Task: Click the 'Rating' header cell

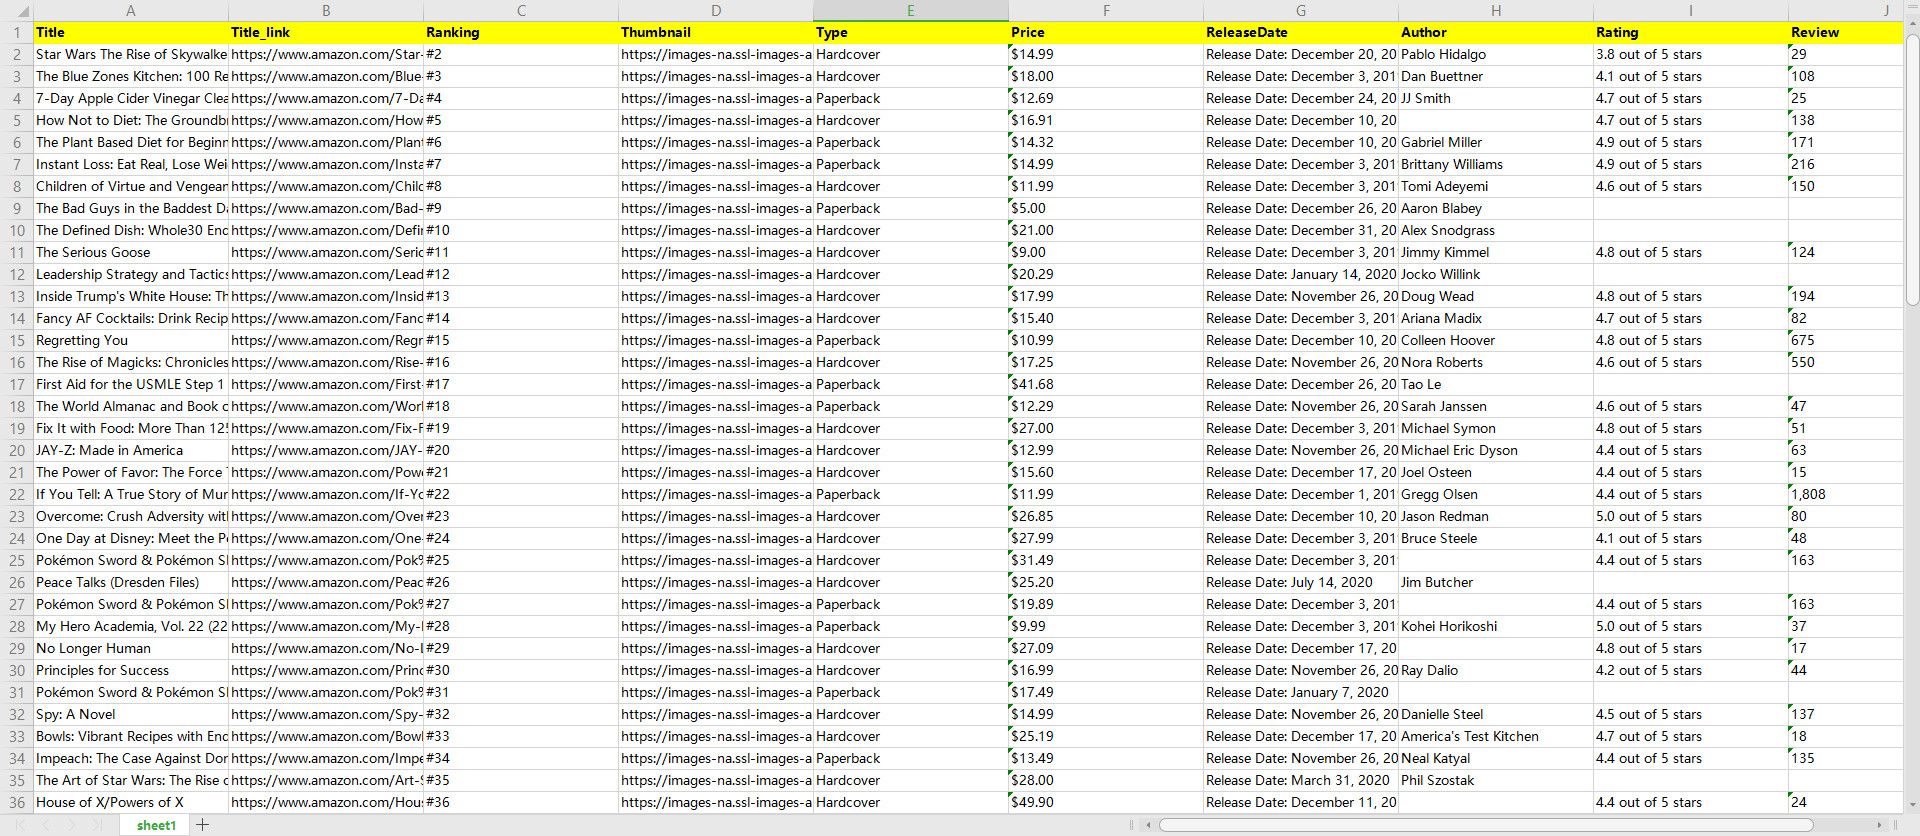Action: [x=1691, y=32]
